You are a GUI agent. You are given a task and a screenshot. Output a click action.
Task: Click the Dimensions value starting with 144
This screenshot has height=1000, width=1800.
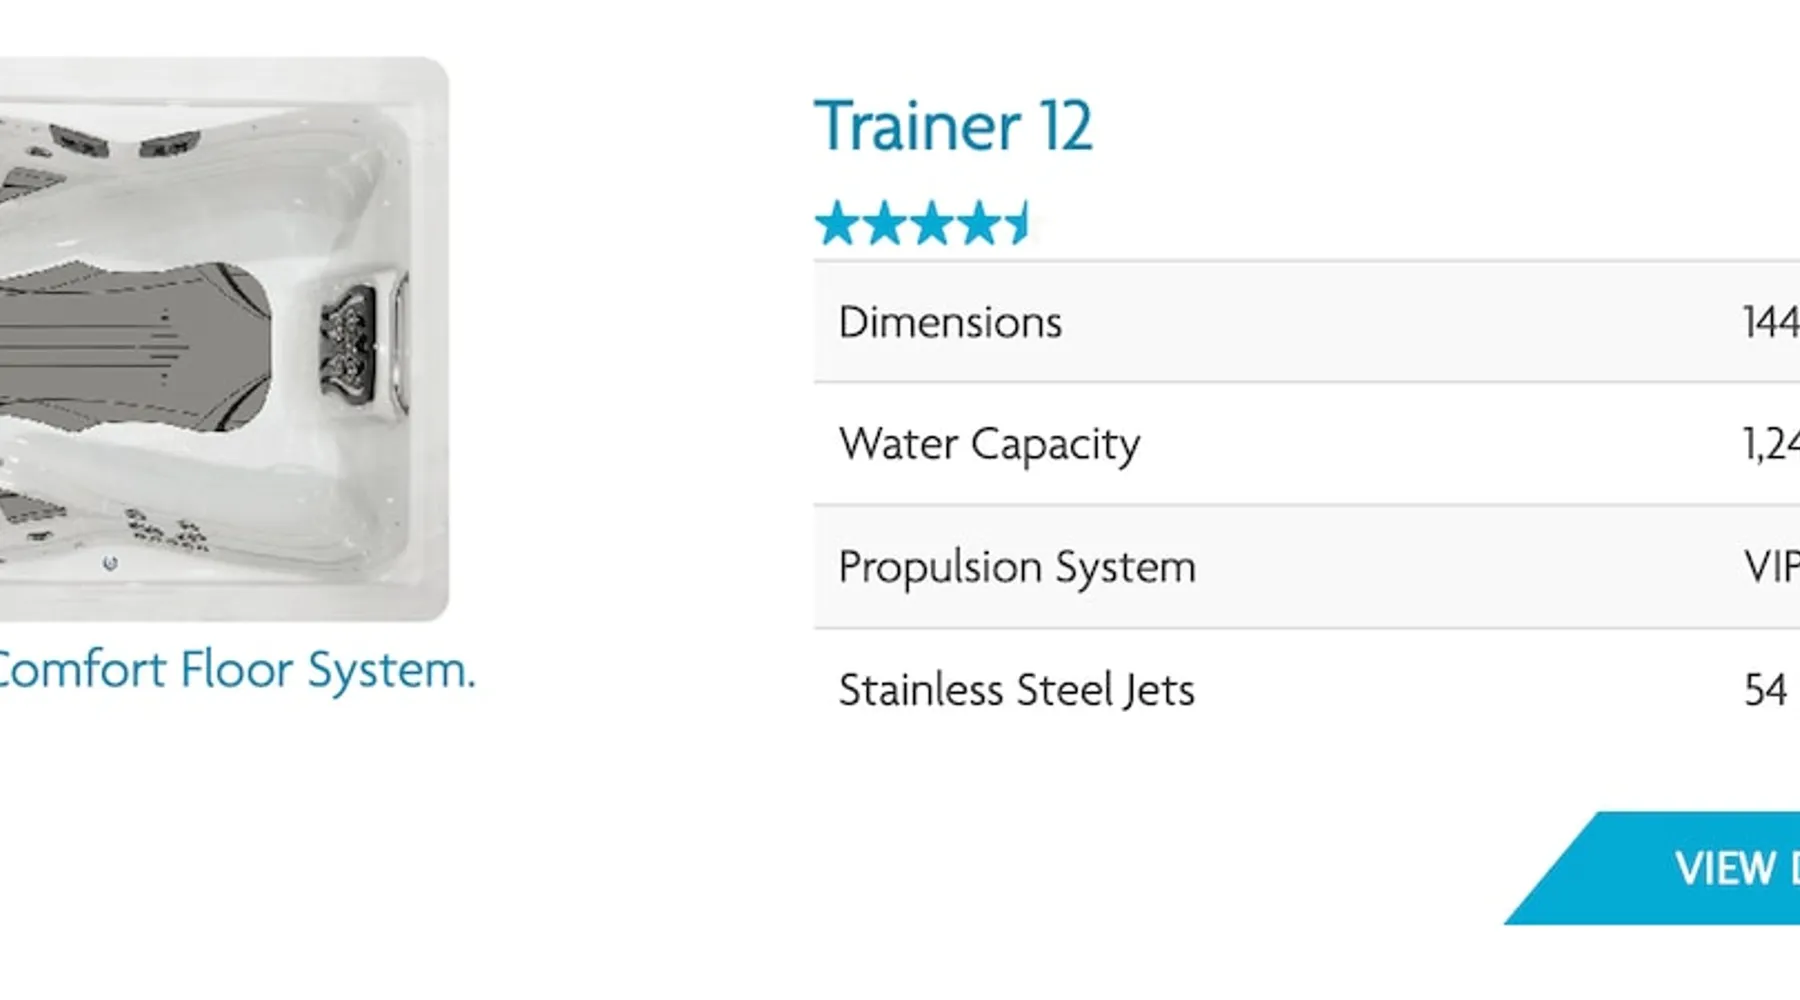click(1770, 323)
